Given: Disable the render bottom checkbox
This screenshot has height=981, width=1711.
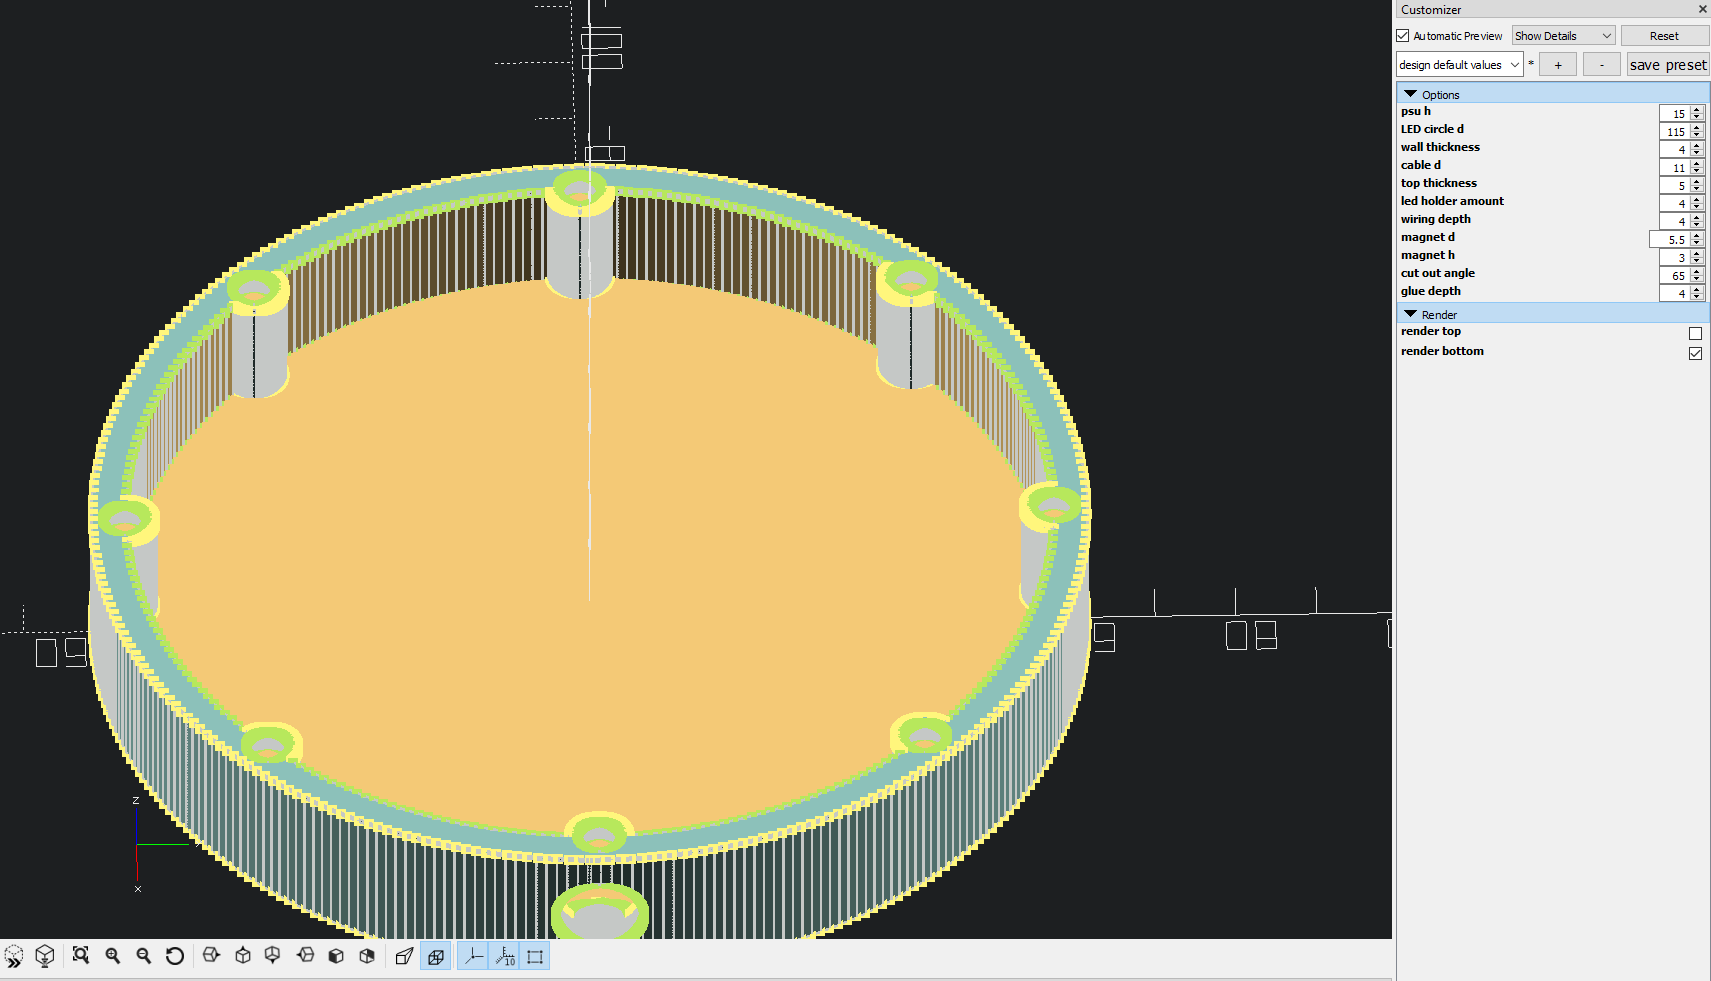Looking at the screenshot, I should point(1695,353).
